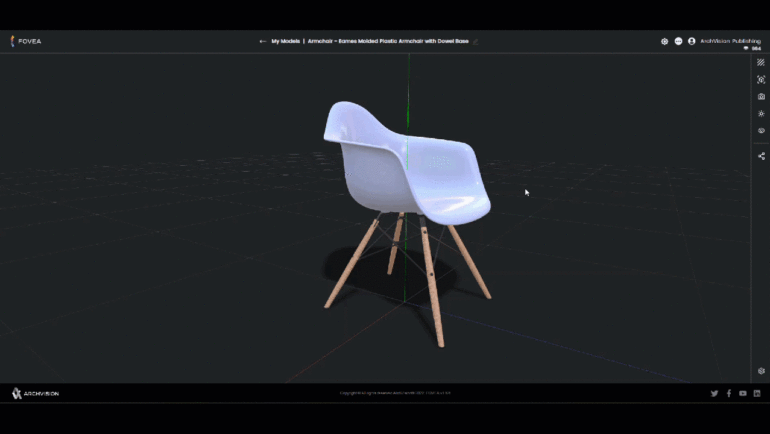Click the FOVEA logo
Image resolution: width=770 pixels, height=434 pixels.
click(26, 41)
